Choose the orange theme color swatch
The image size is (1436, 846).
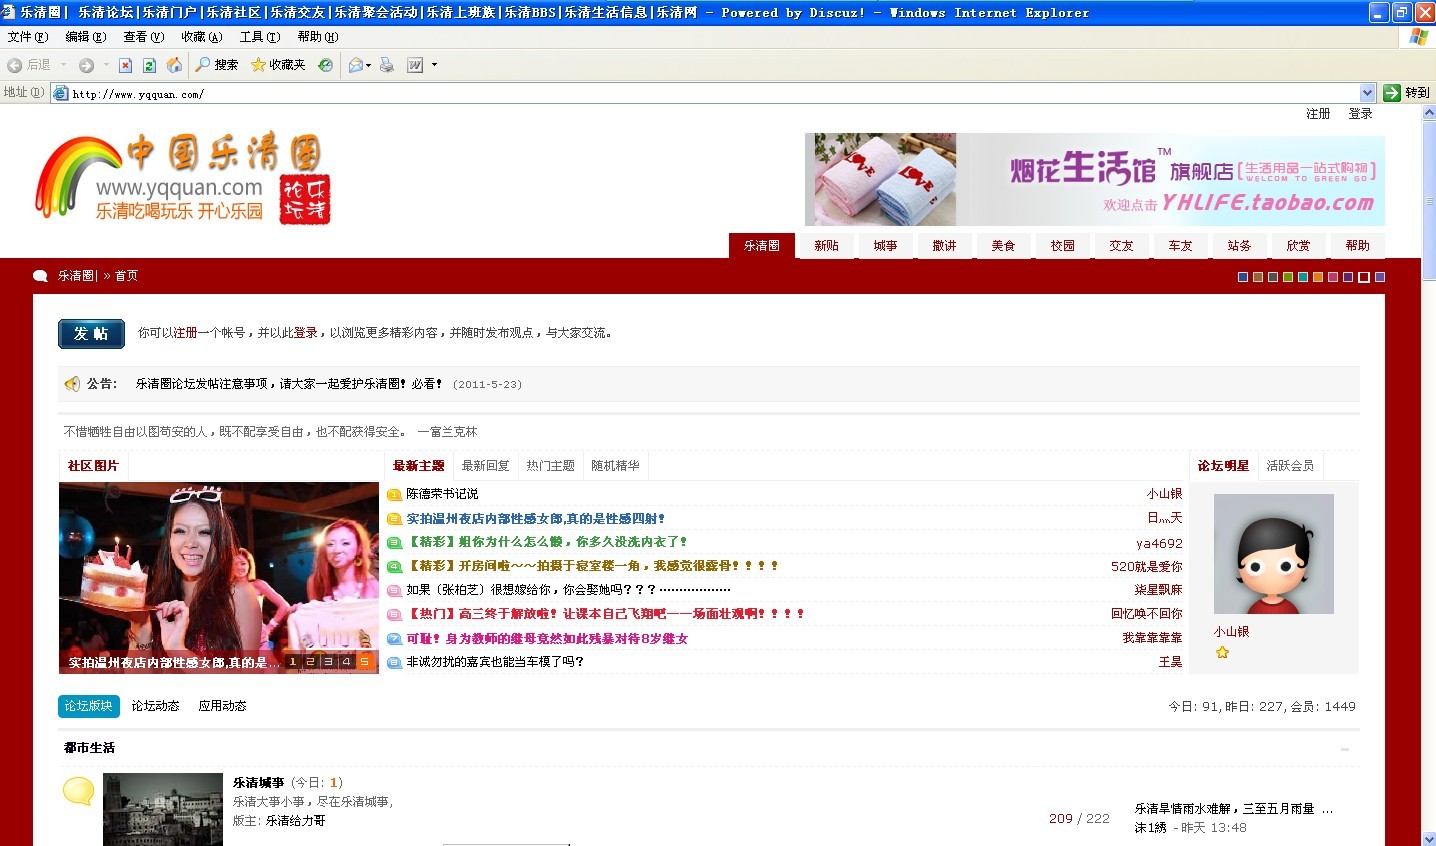coord(1318,277)
